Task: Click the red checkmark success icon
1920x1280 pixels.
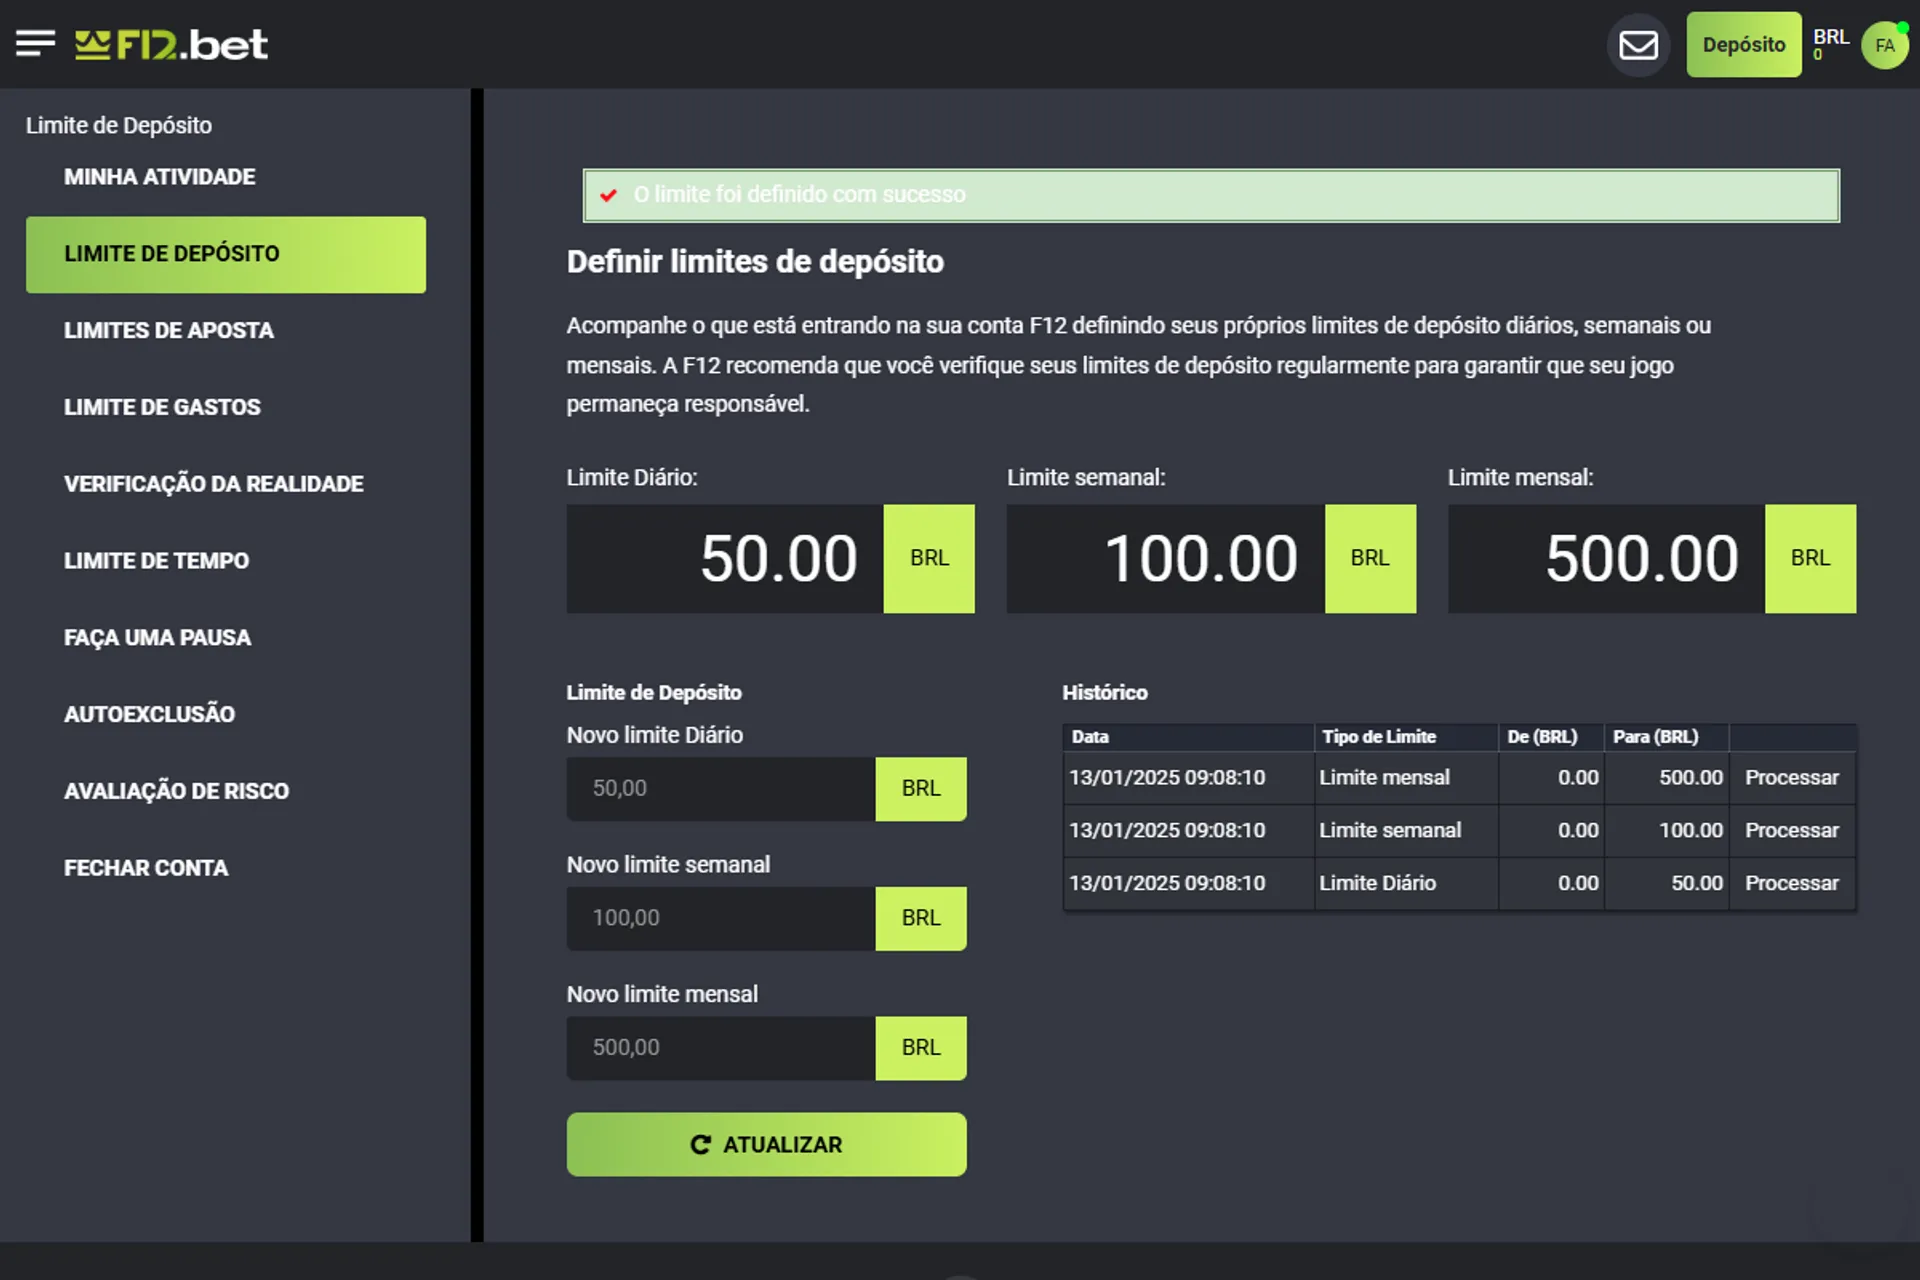Action: pyautogui.click(x=608, y=195)
